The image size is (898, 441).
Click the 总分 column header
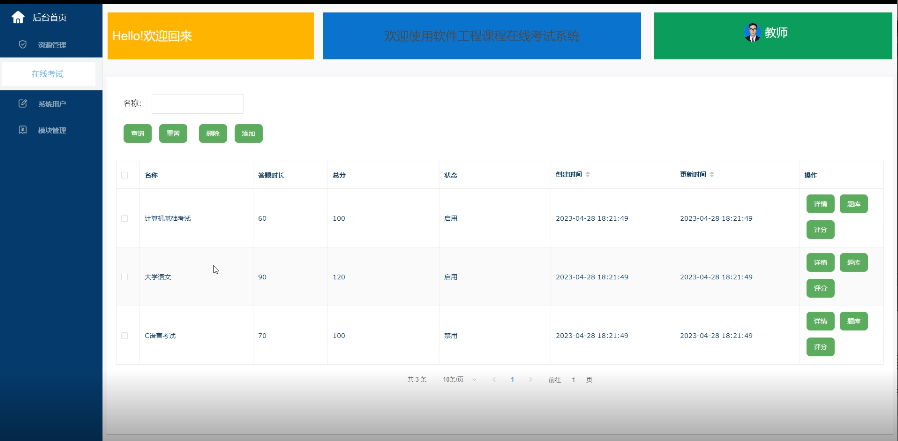pos(338,175)
